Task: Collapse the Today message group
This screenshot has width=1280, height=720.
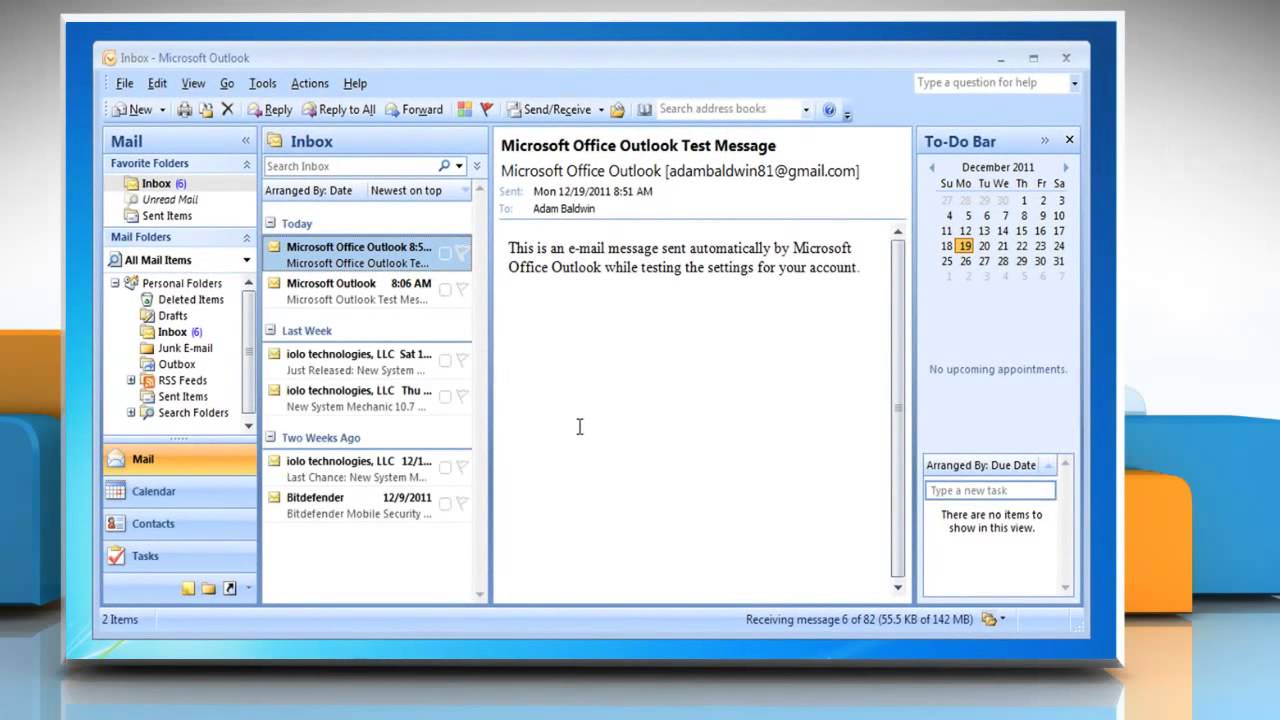Action: 270,224
